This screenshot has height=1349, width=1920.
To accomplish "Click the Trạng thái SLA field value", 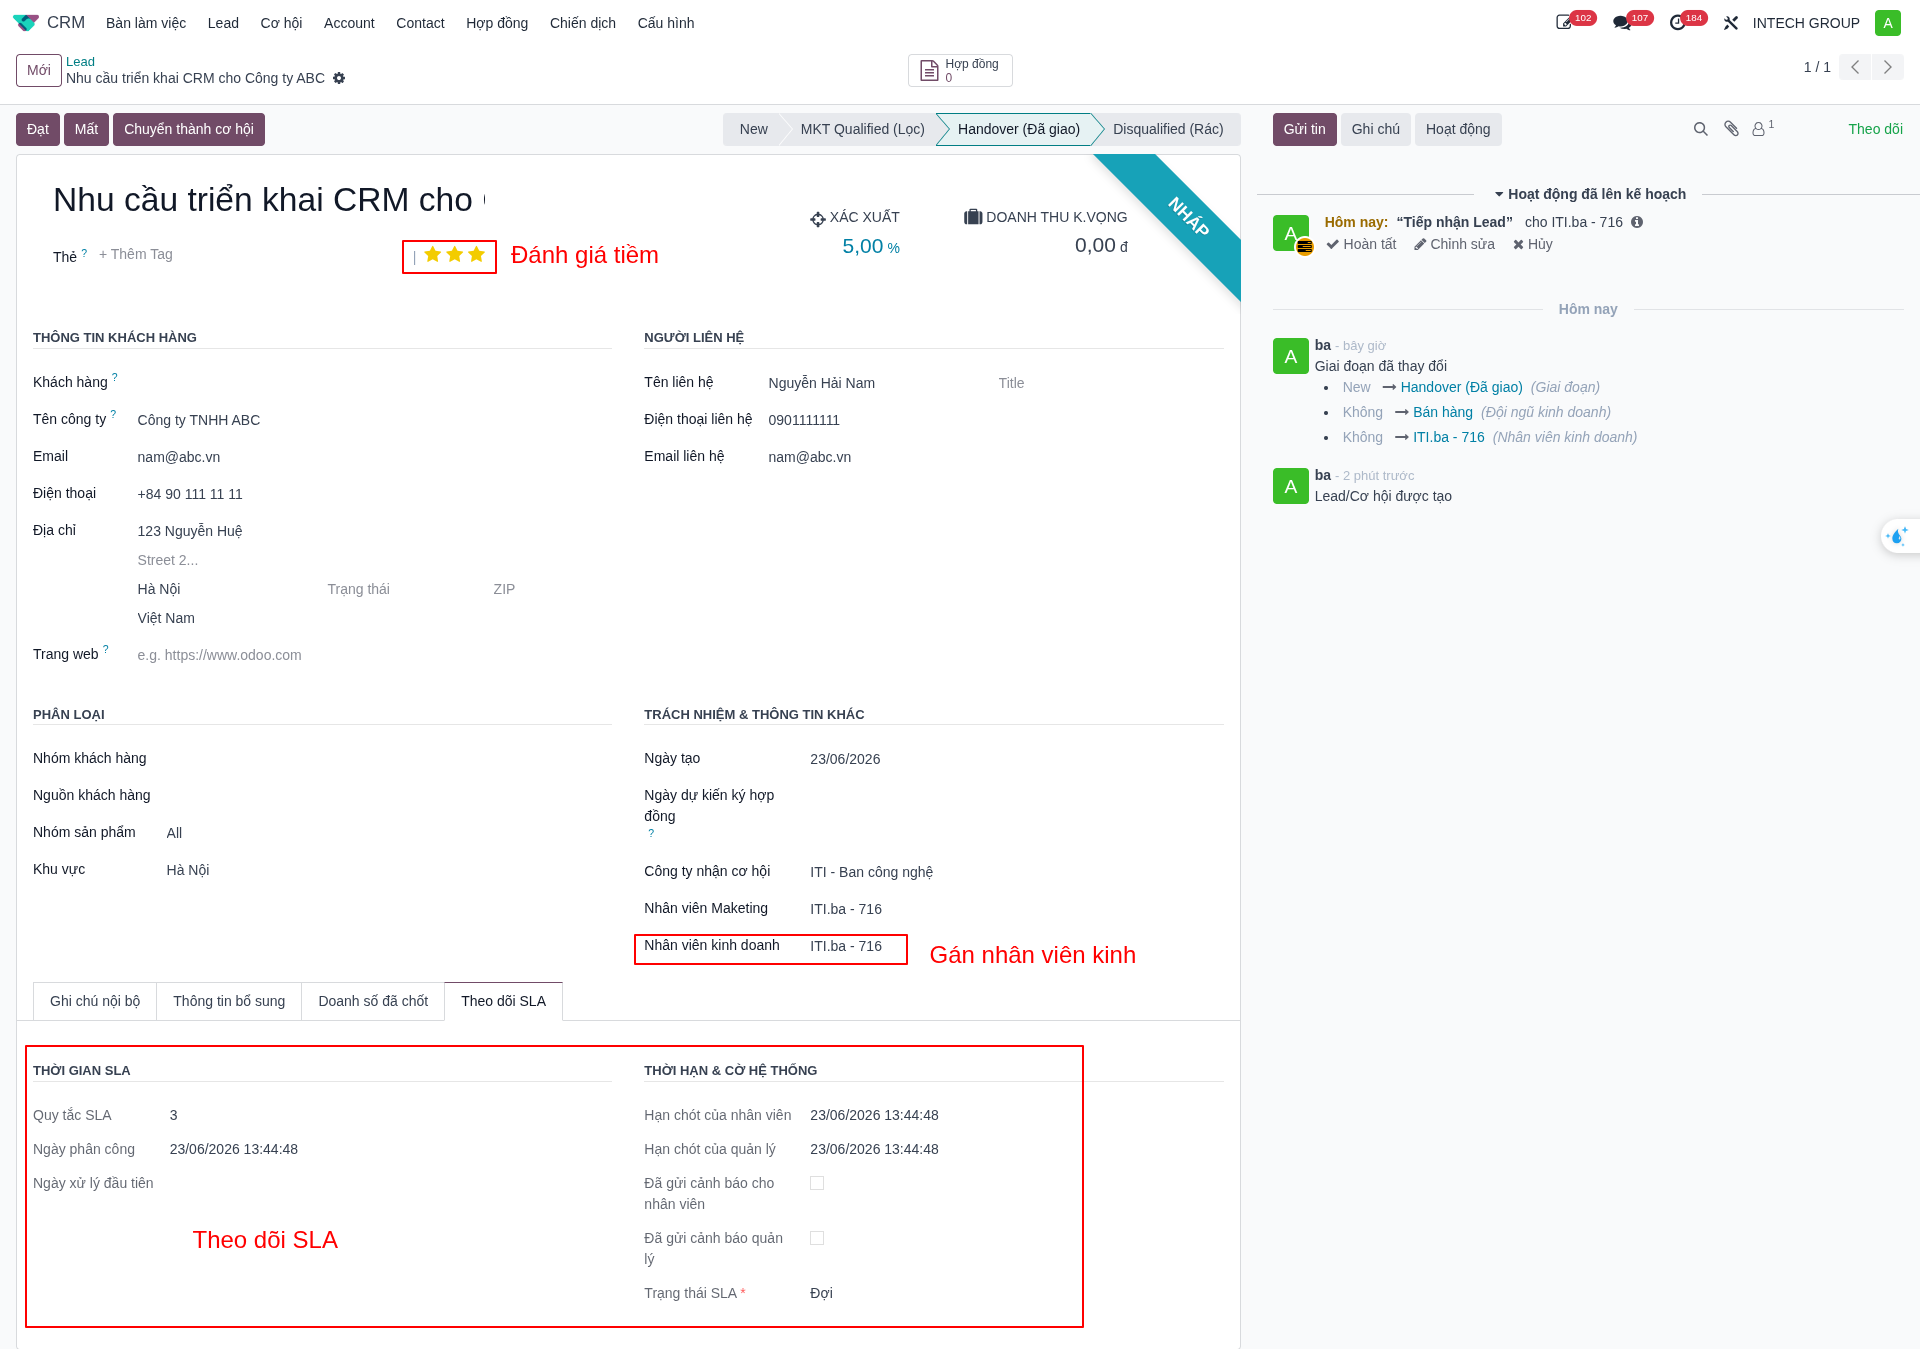I will (x=821, y=1293).
